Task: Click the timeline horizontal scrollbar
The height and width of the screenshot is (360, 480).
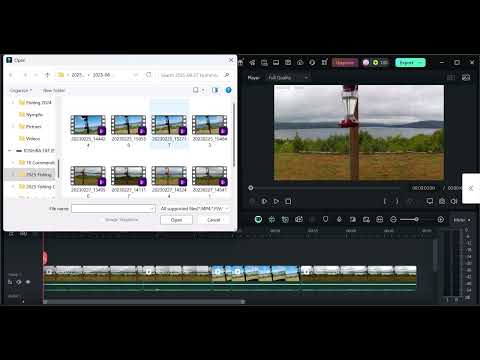Action: (x=144, y=302)
